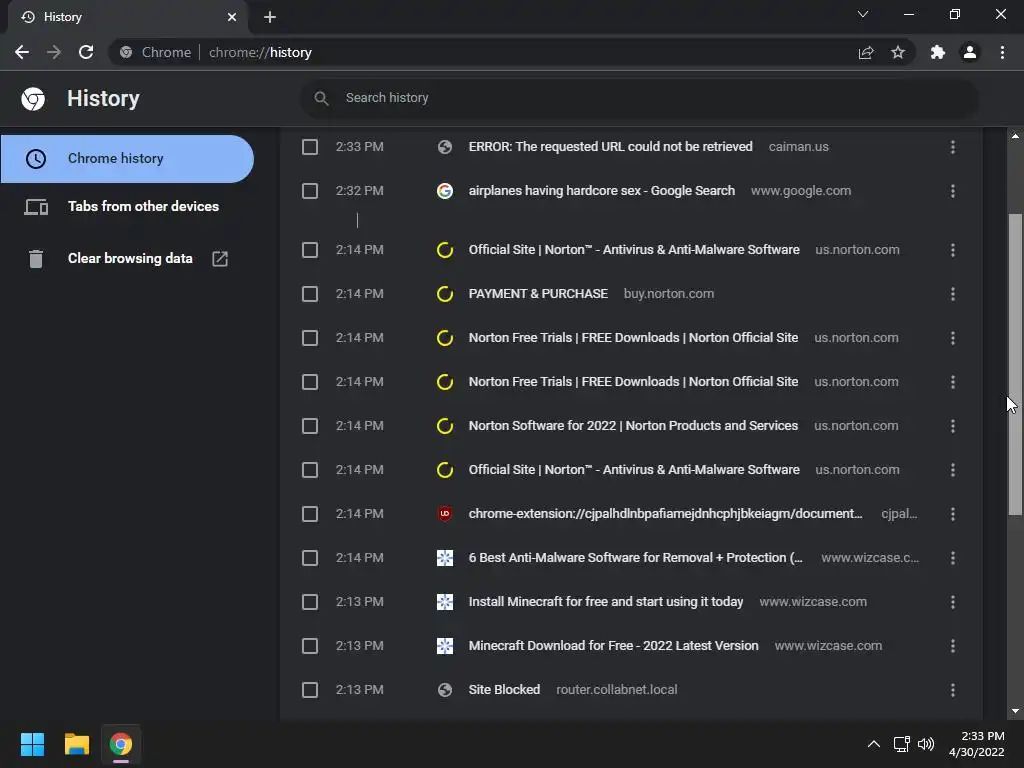Viewport: 1024px width, 768px height.
Task: Click the external-link icon after Clear browsing data
Action: click(220, 259)
